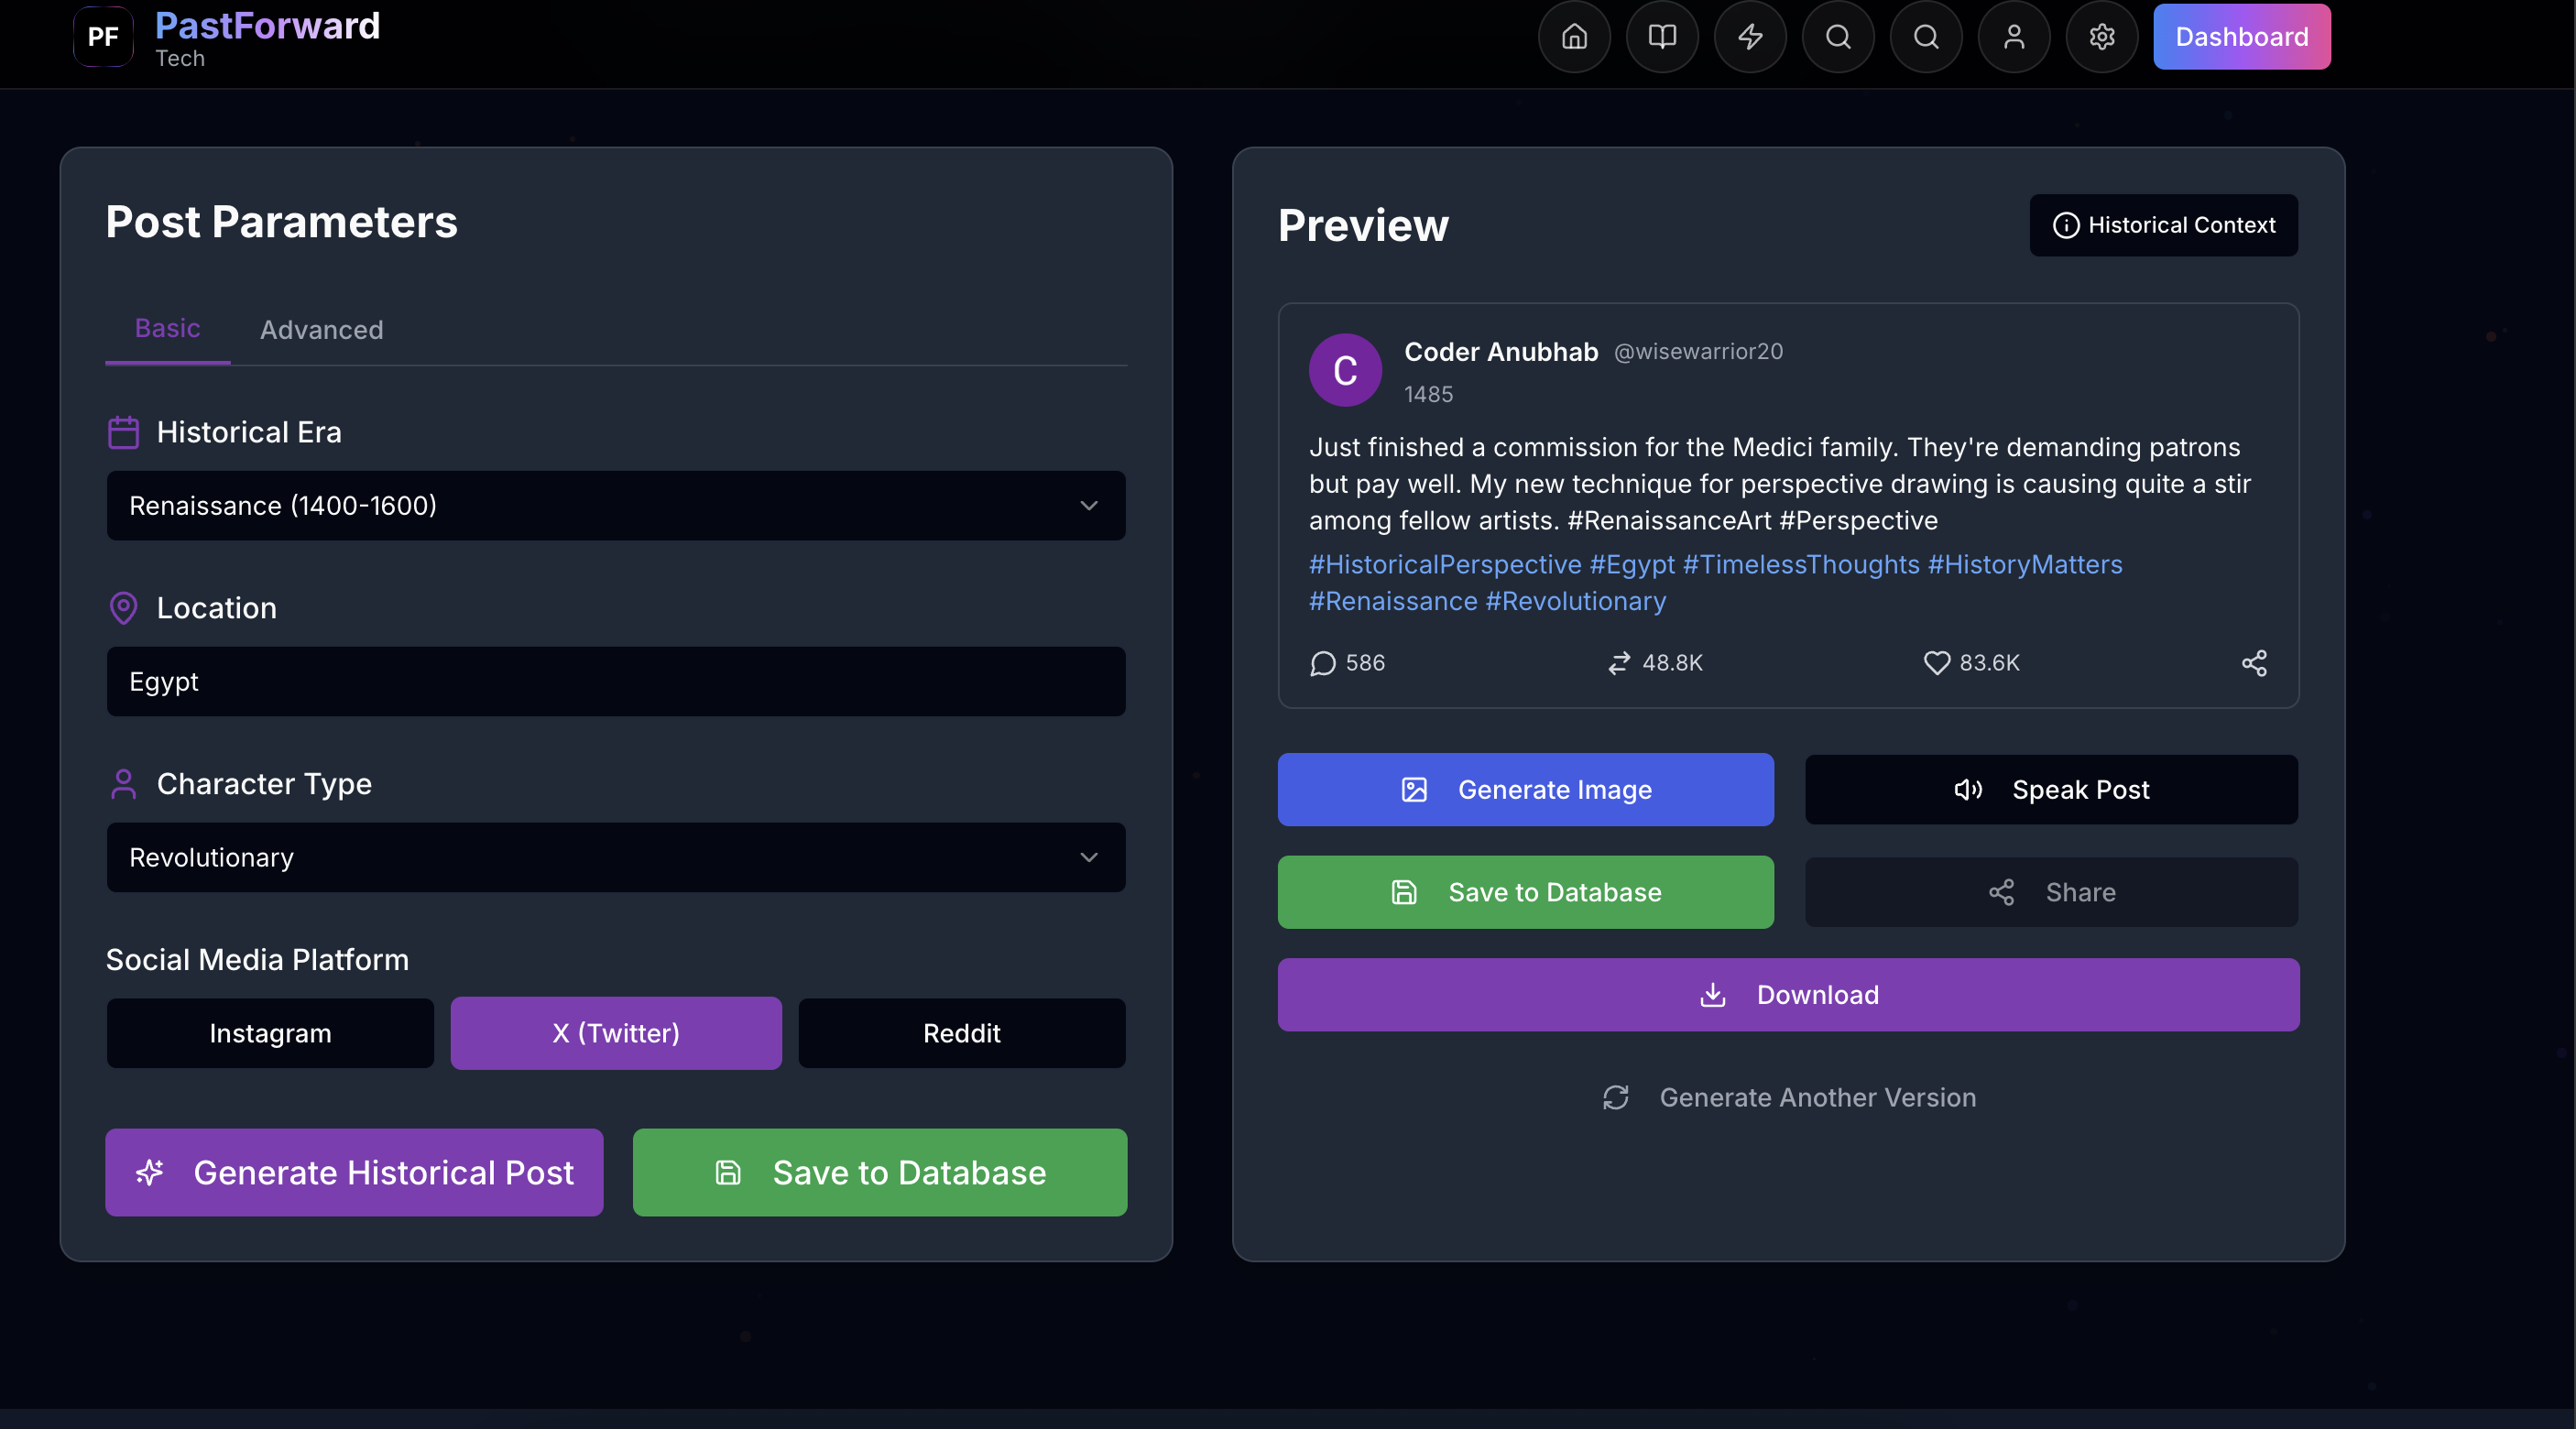Select X (Twitter) platform option

coord(616,1033)
